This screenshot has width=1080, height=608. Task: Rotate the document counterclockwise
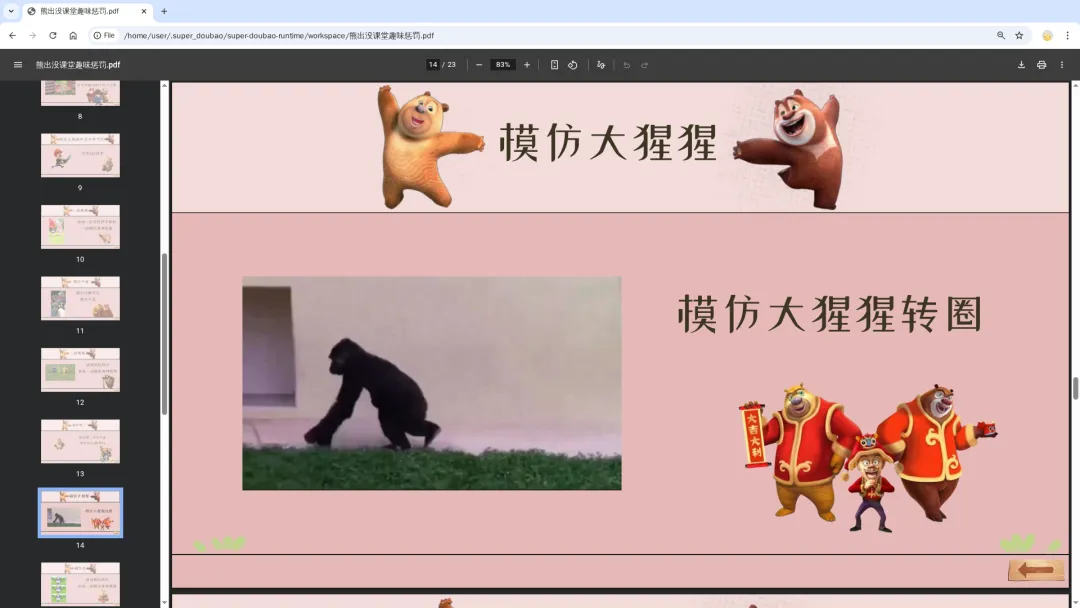tap(572, 65)
